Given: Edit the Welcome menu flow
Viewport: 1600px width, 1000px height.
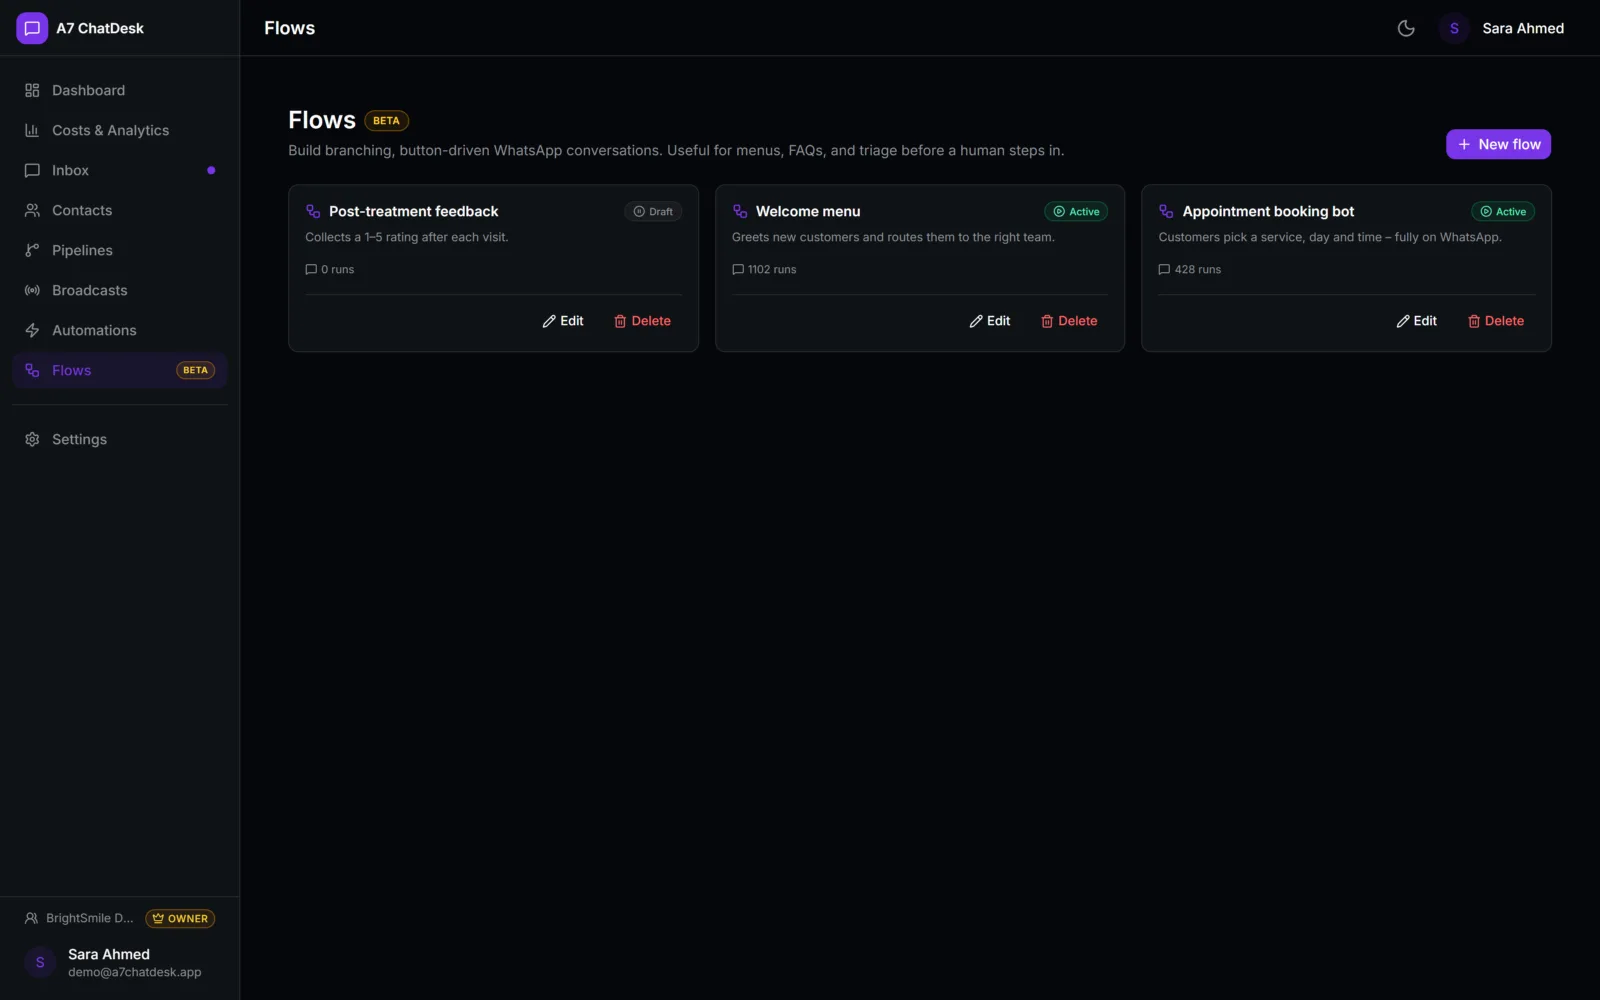Looking at the screenshot, I should tap(990, 321).
